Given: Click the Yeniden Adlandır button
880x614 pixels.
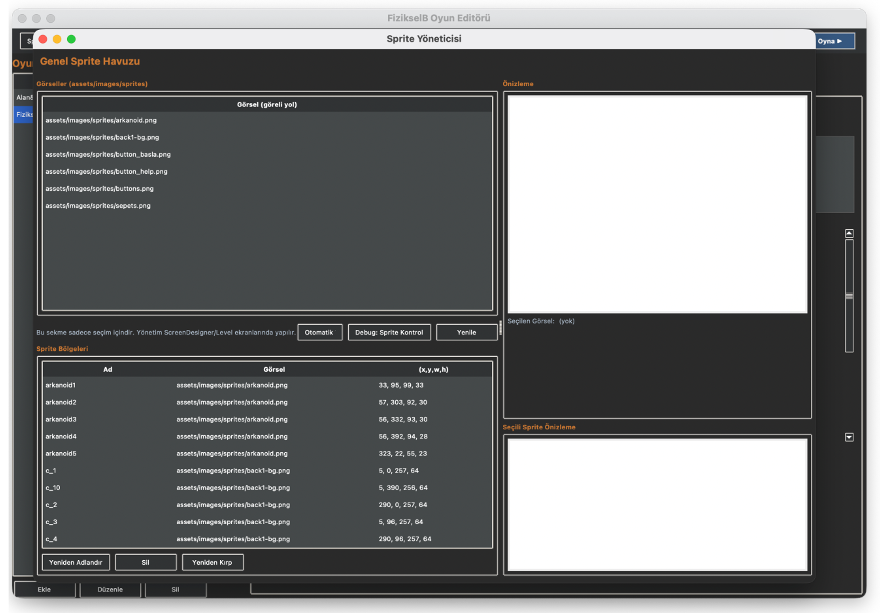Looking at the screenshot, I should 75,562.
